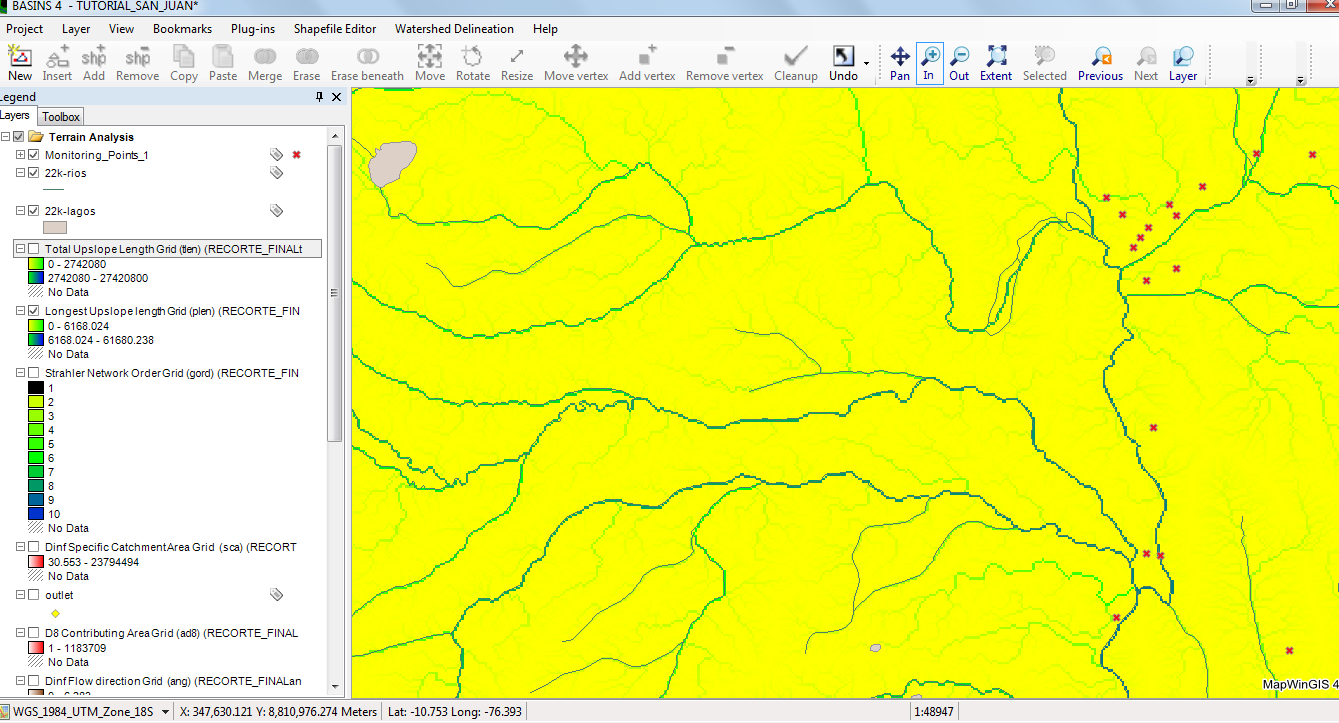Open the Watershed Delineation menu
1339x723 pixels.
coord(454,29)
